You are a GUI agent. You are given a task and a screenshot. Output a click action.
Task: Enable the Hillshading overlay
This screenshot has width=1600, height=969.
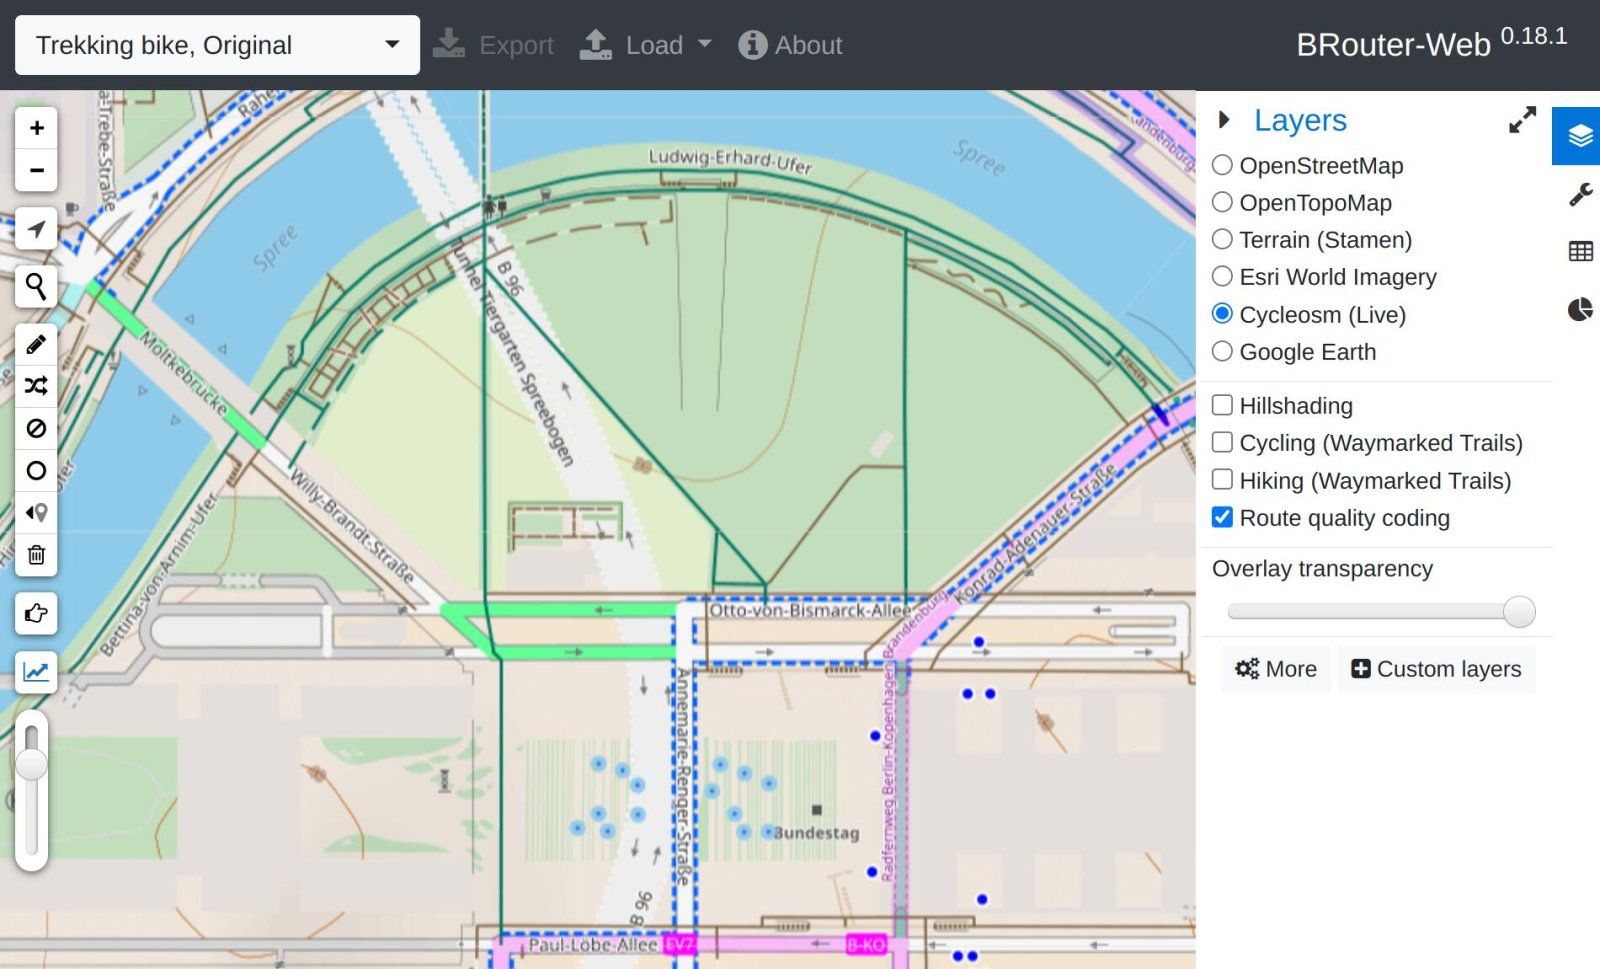coord(1222,406)
